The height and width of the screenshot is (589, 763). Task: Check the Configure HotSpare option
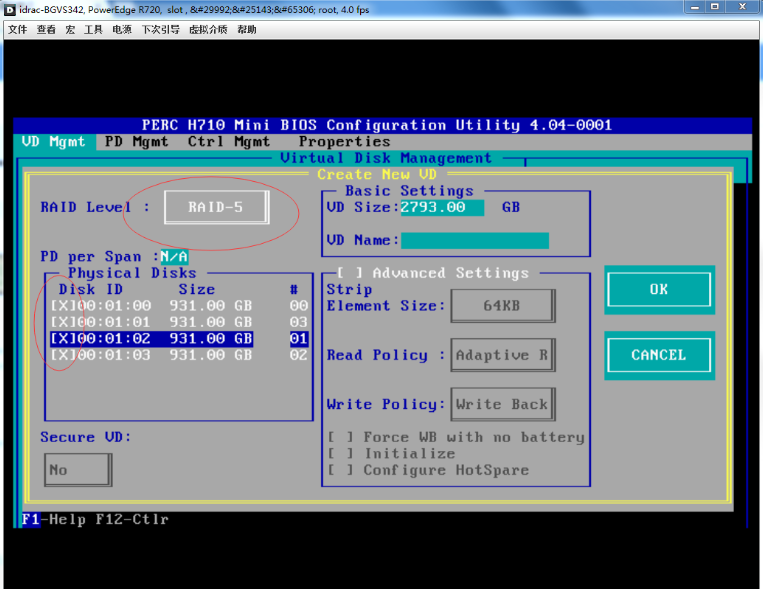[x=340, y=470]
